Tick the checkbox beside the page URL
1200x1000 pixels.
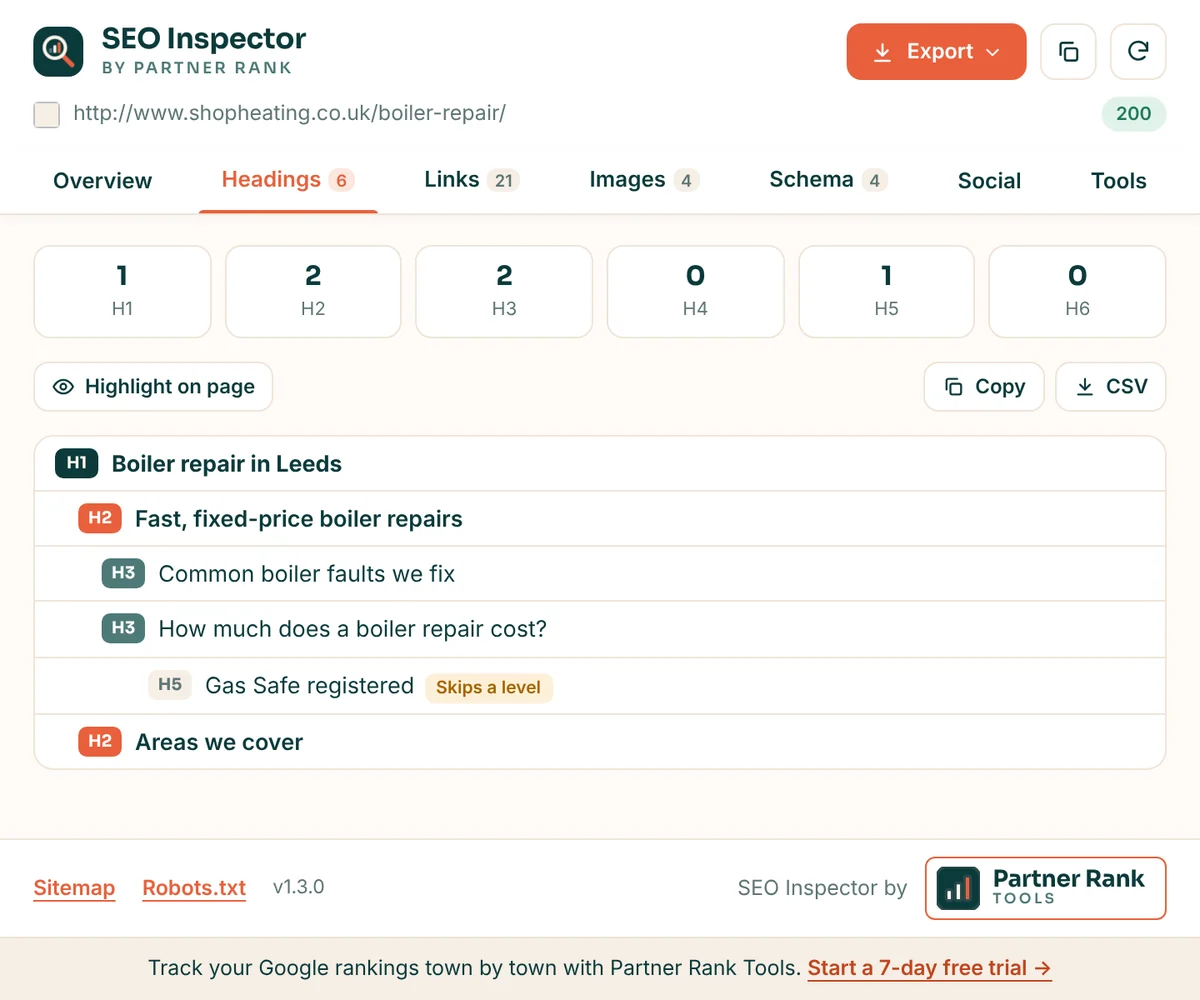pos(46,114)
